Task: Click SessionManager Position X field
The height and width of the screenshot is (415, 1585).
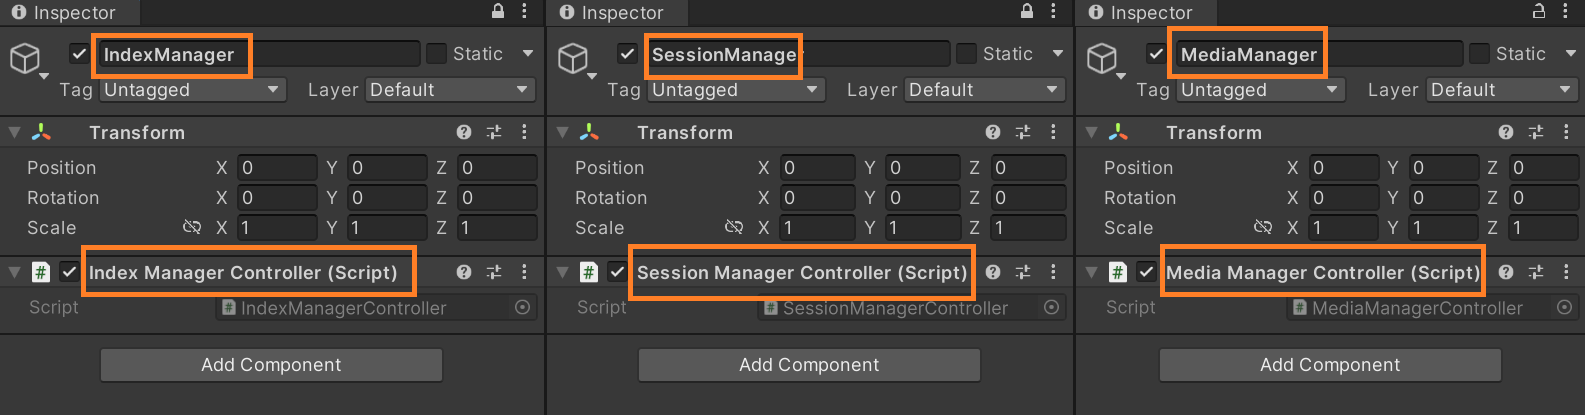Action: (817, 168)
